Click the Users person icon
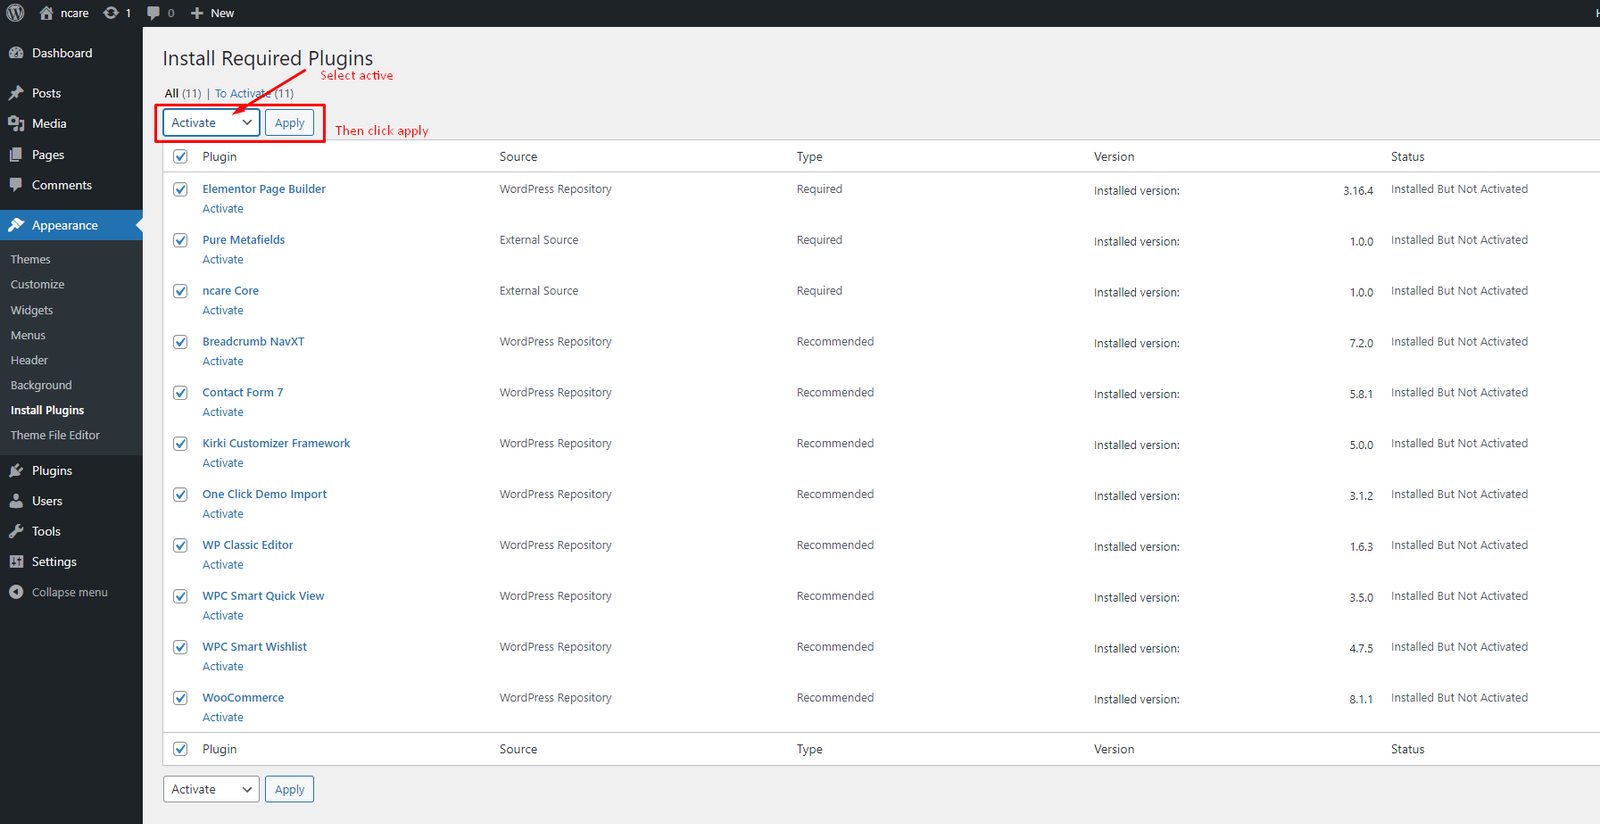 (x=16, y=501)
